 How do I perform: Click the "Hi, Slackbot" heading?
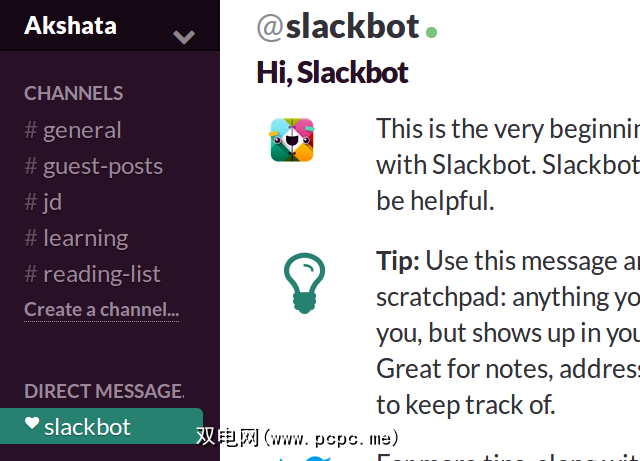pos(332,73)
